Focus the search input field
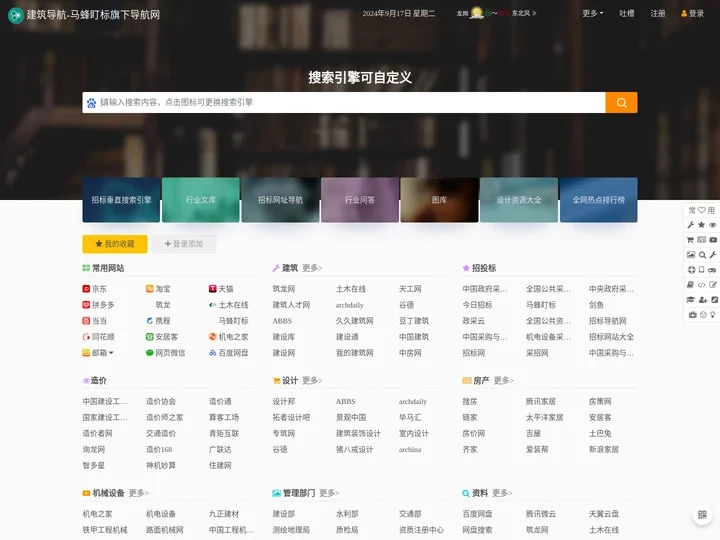This screenshot has height=540, width=720. click(x=351, y=102)
